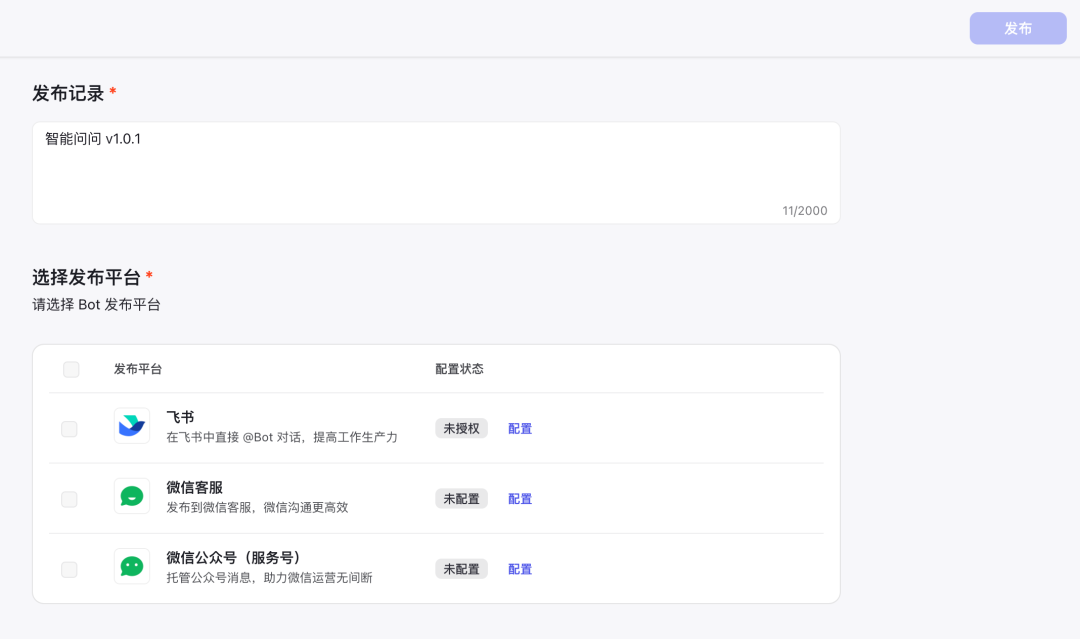Toggle the select-all checkbox in table header
The width and height of the screenshot is (1080, 639).
71,369
